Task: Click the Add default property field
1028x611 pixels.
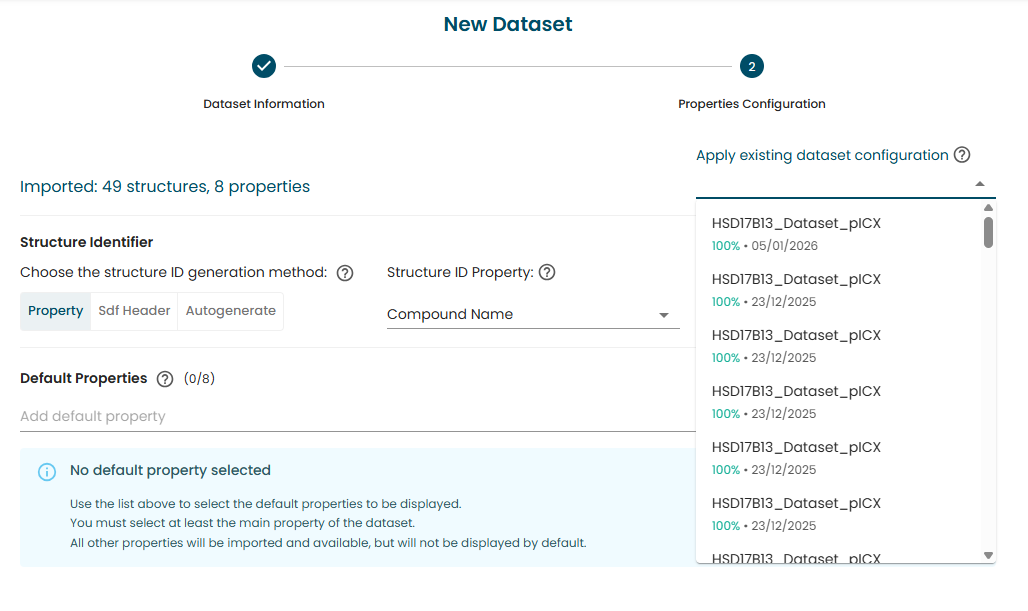Action: [x=357, y=416]
